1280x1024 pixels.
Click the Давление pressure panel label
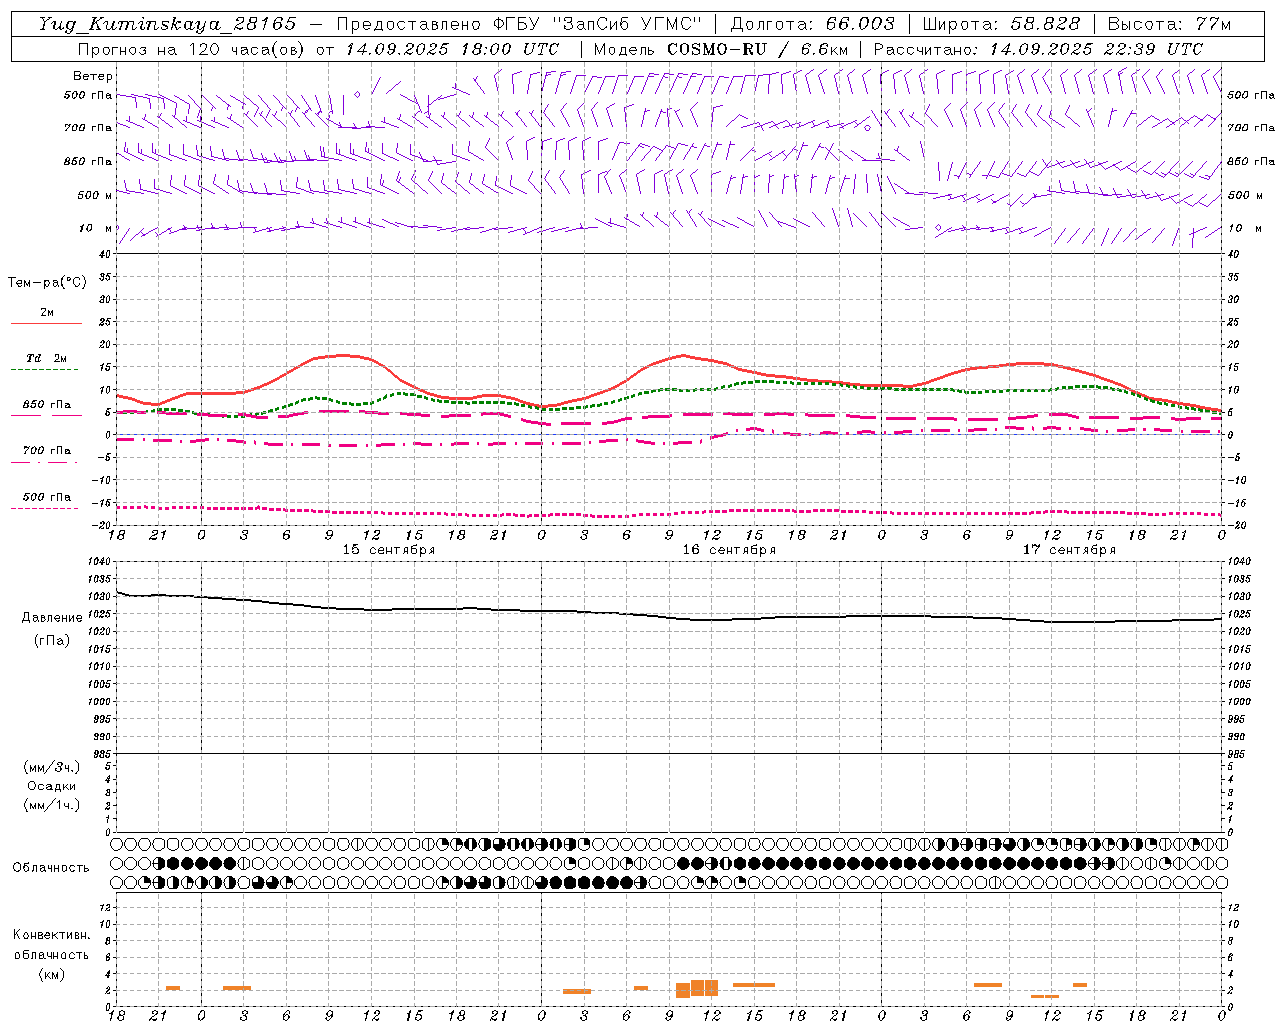pyautogui.click(x=52, y=618)
